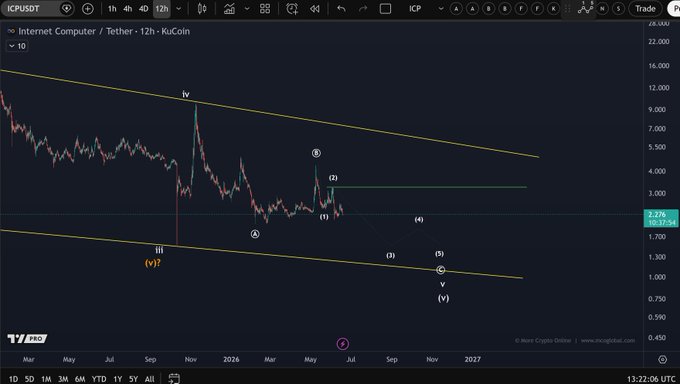
Task: Collapse the indicators legend labeled 10
Action: 17,46
